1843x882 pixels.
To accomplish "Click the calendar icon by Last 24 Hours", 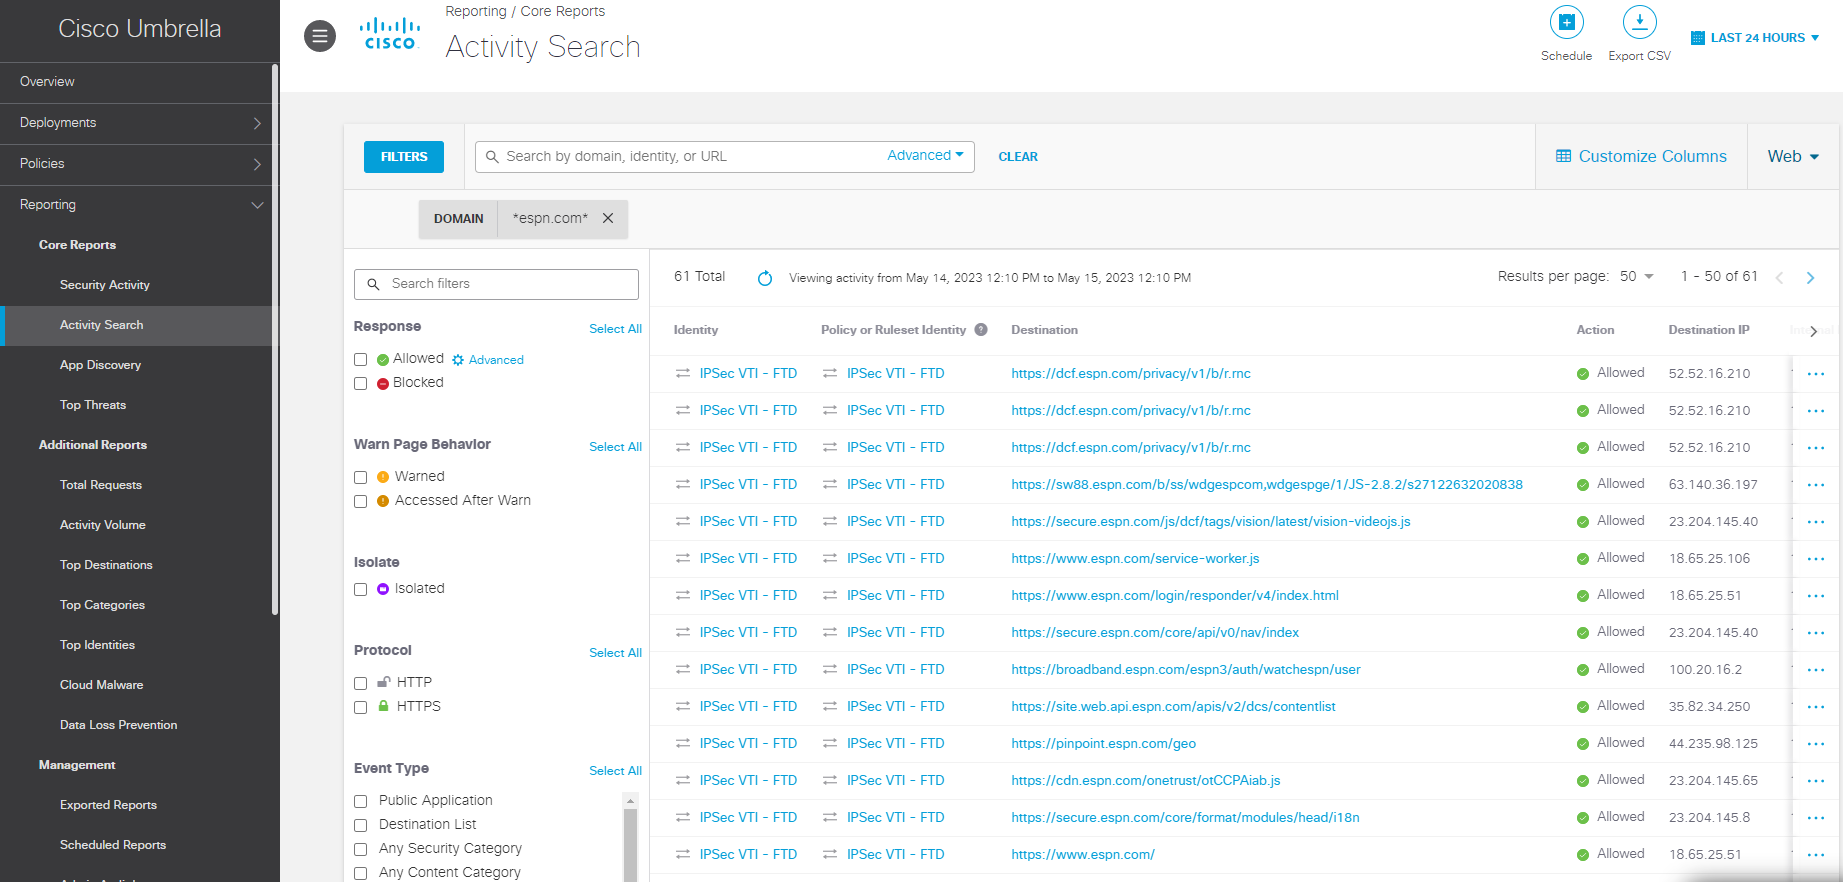I will [1697, 38].
